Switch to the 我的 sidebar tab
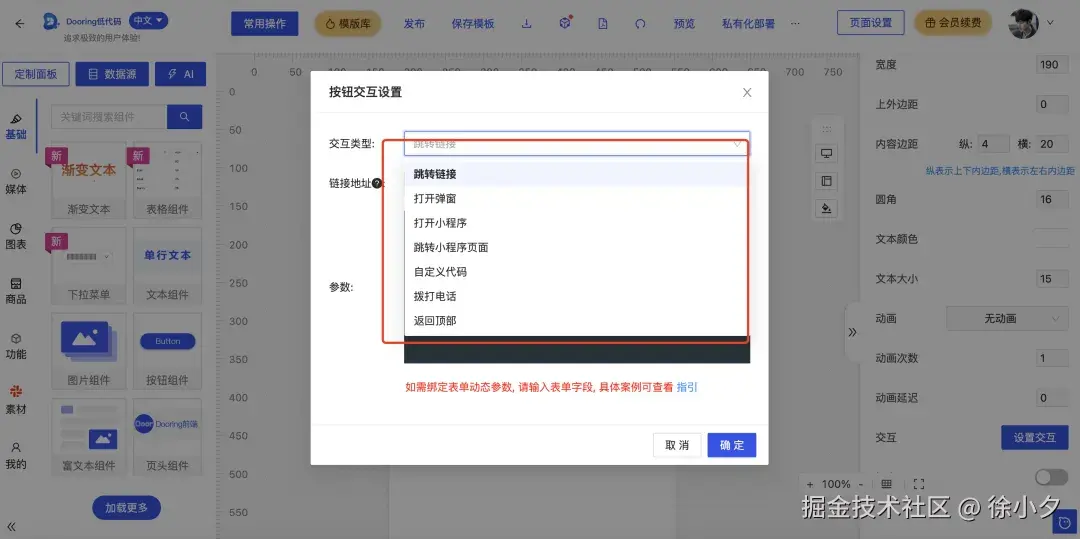 (x=16, y=456)
